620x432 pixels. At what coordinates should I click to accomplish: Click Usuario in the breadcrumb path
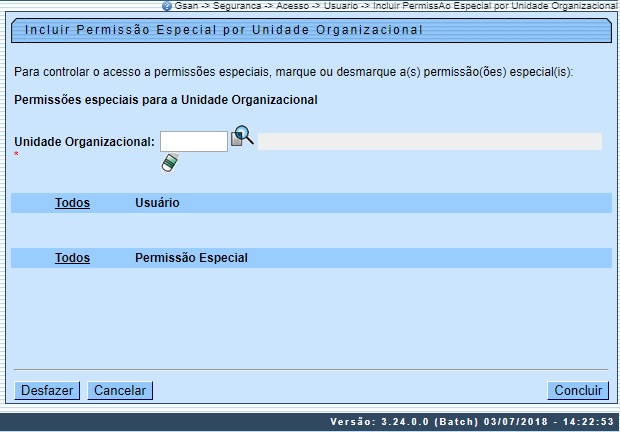tap(341, 6)
